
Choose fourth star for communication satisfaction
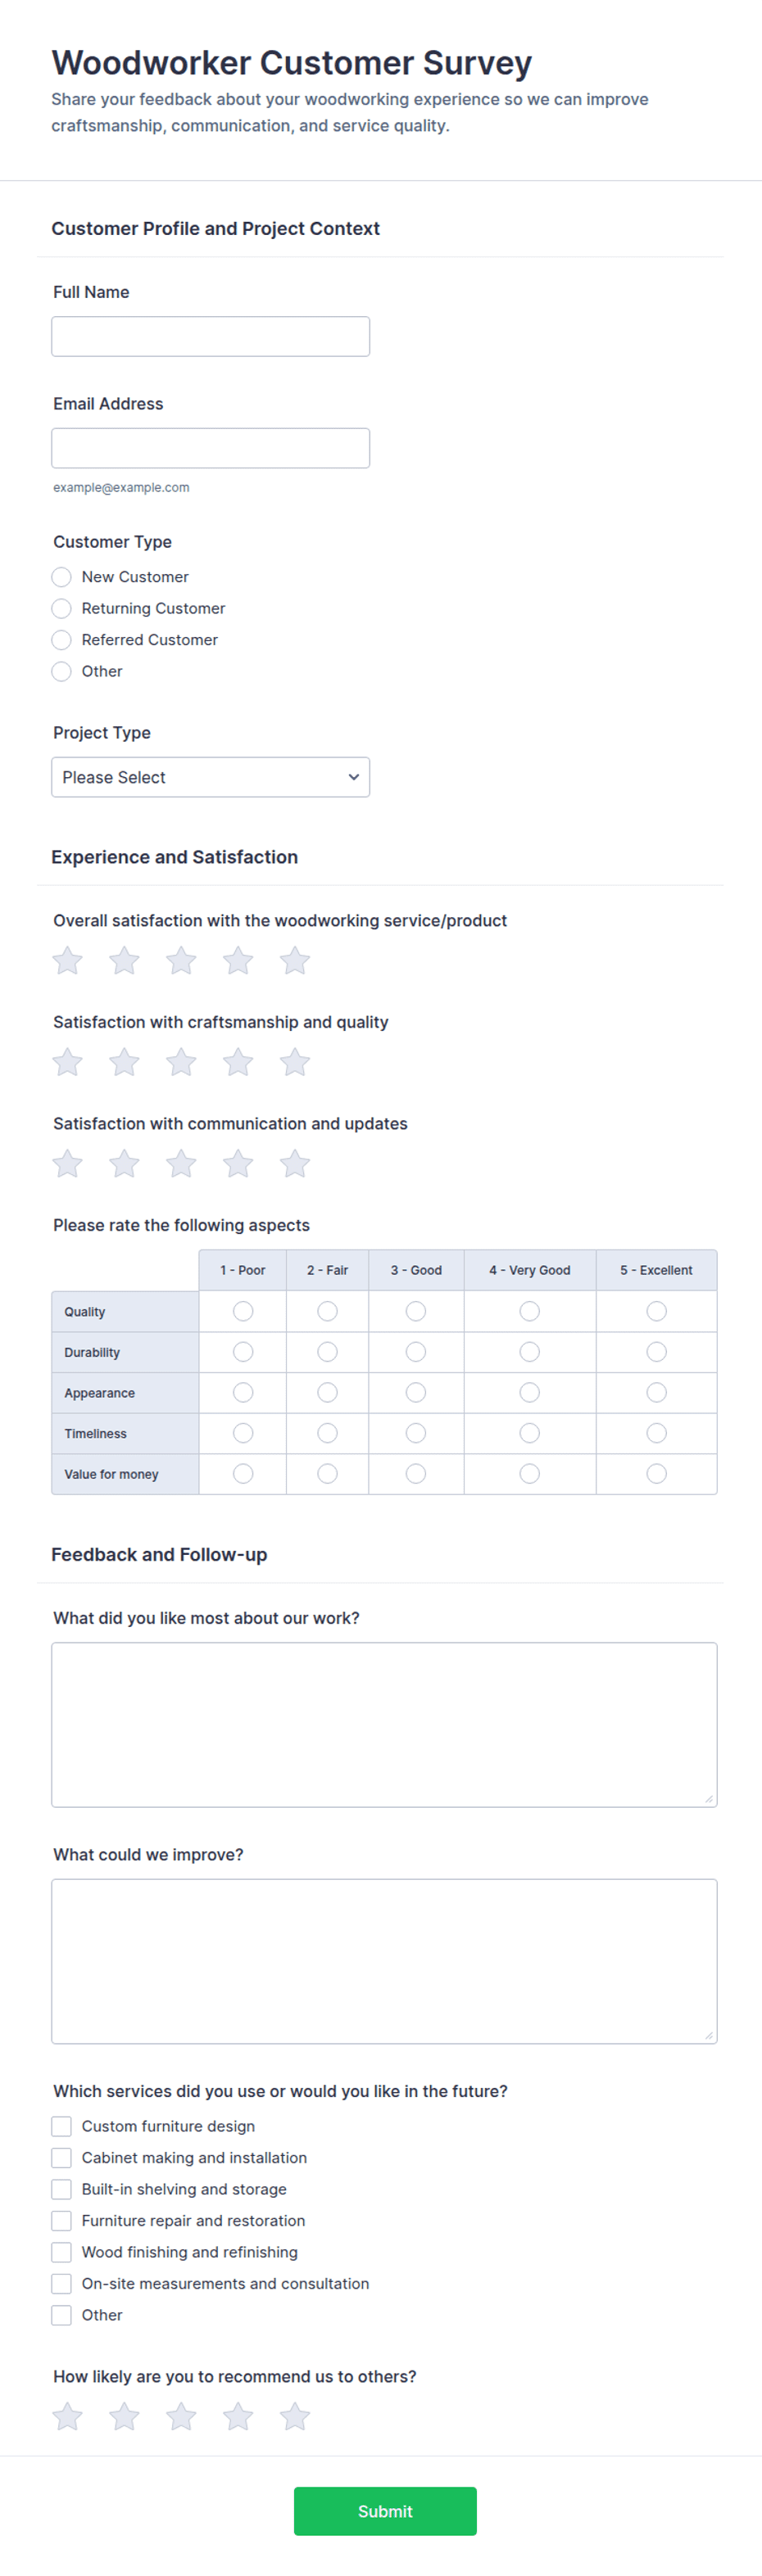[238, 1164]
